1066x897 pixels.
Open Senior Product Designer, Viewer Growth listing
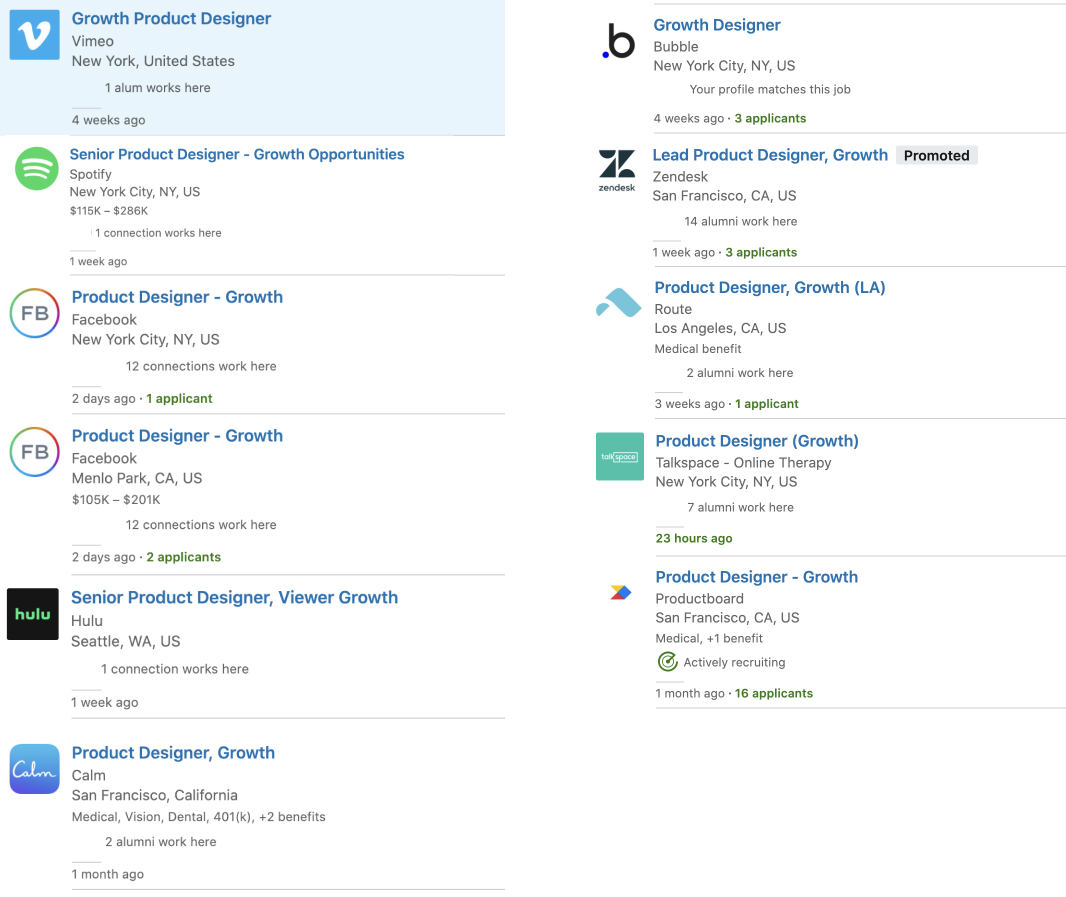pos(234,597)
